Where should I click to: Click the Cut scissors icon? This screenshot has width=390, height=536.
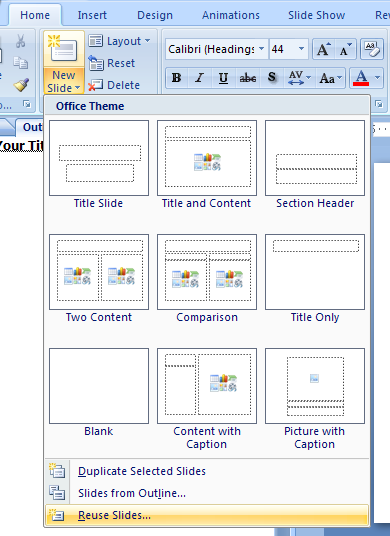(x=21, y=41)
